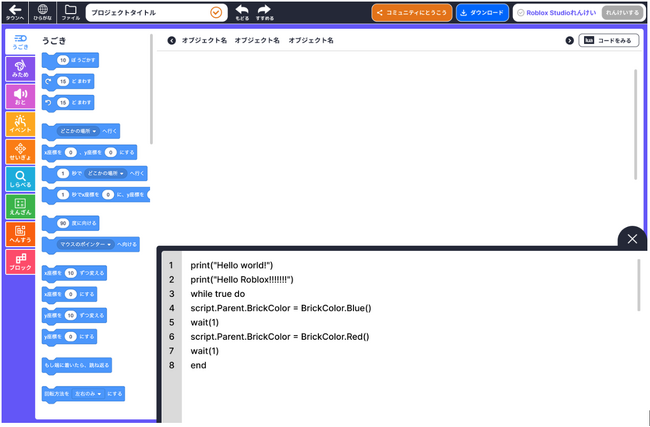Open the ファイル folder menu

tap(70, 12)
